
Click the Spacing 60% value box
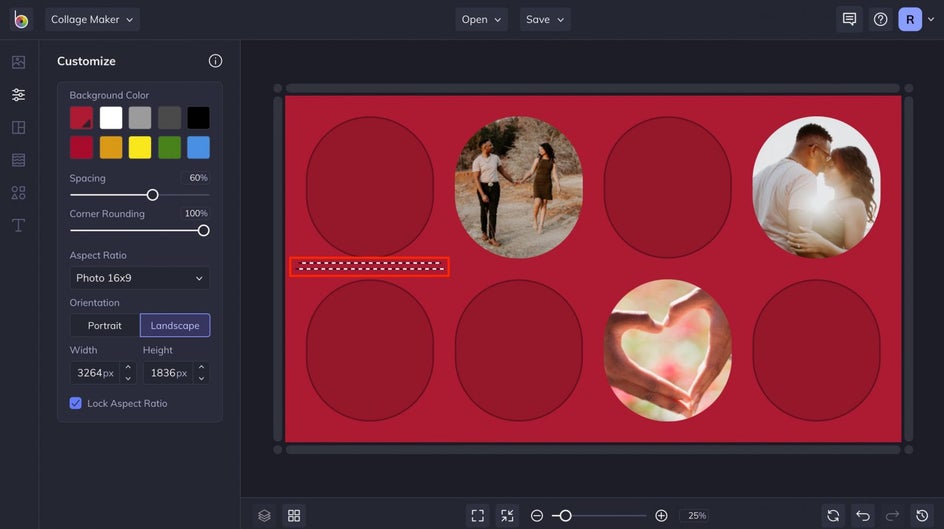click(196, 178)
